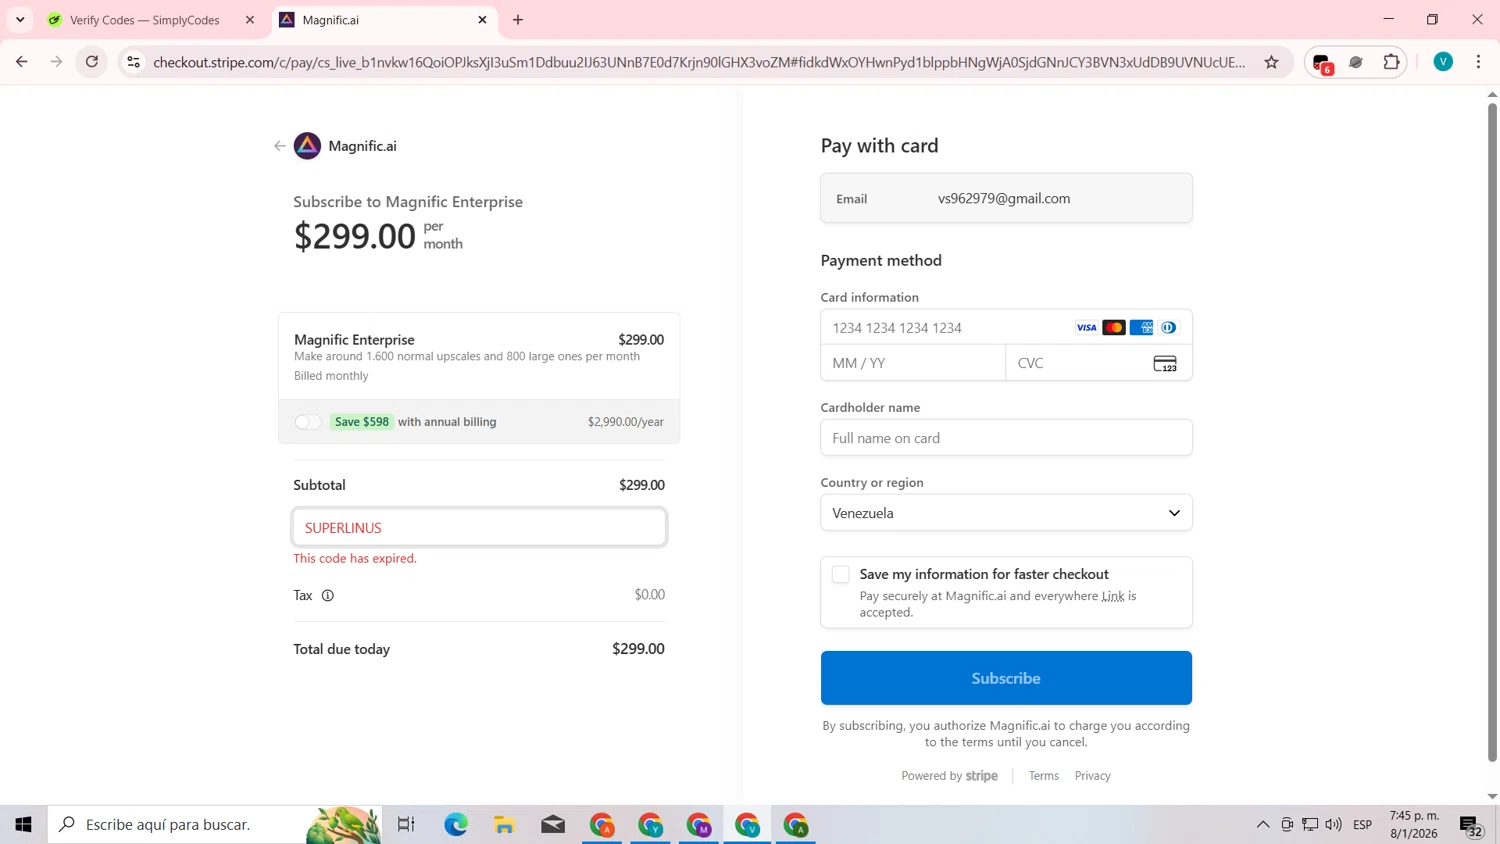Open Country or region dropdown

pyautogui.click(x=1006, y=513)
